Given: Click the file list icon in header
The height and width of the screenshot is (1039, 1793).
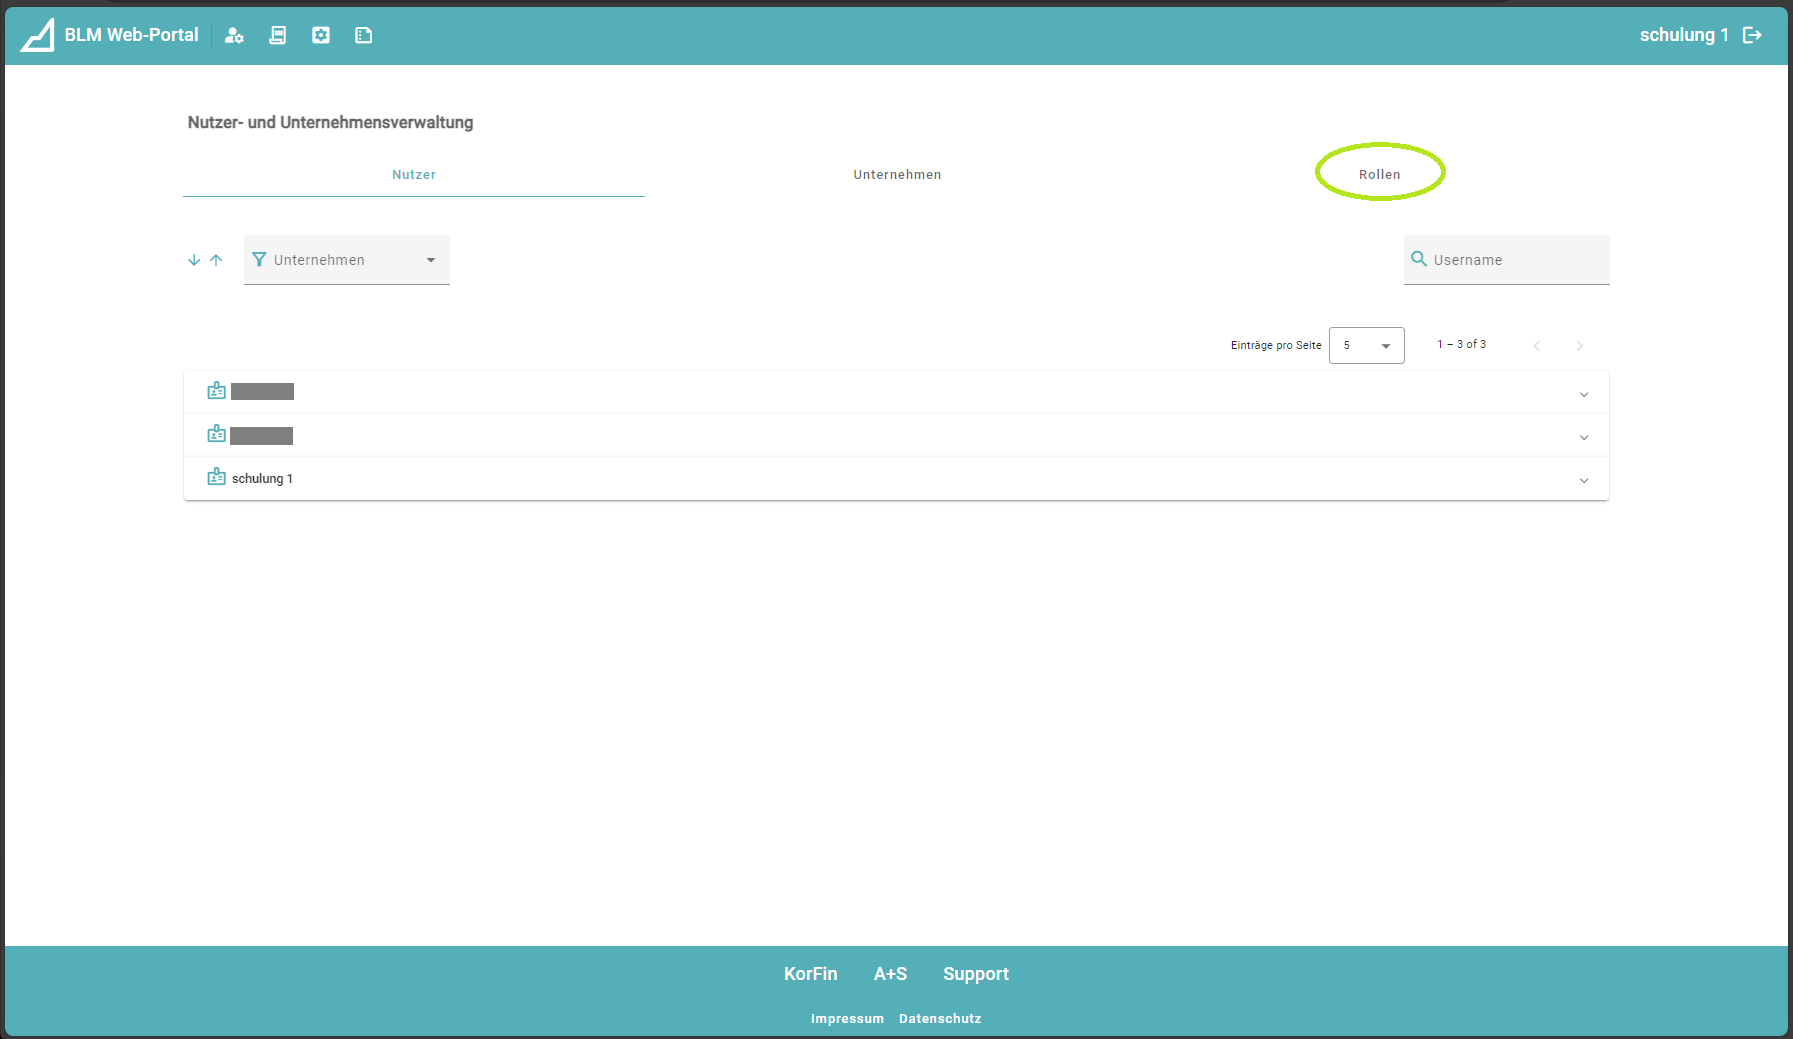Looking at the screenshot, I should click(x=364, y=35).
